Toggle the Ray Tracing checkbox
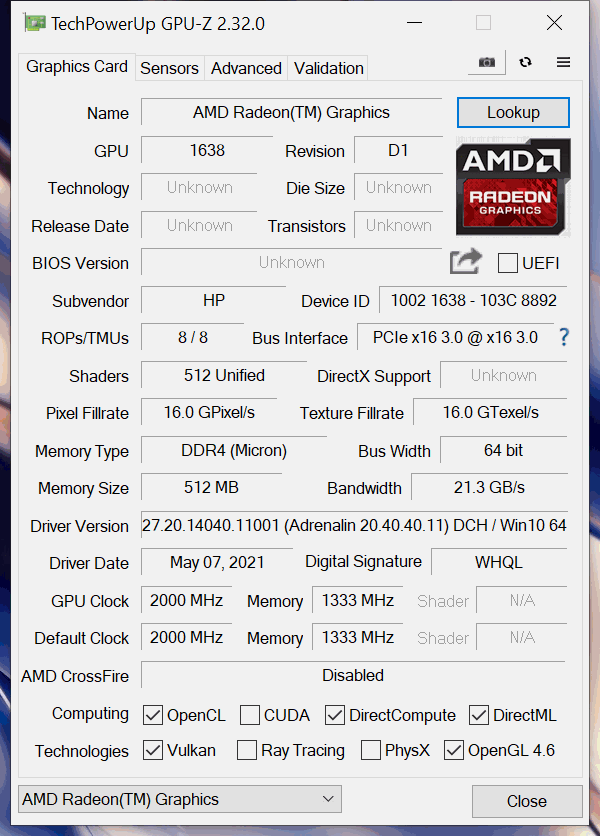This screenshot has height=836, width=600. tap(247, 750)
